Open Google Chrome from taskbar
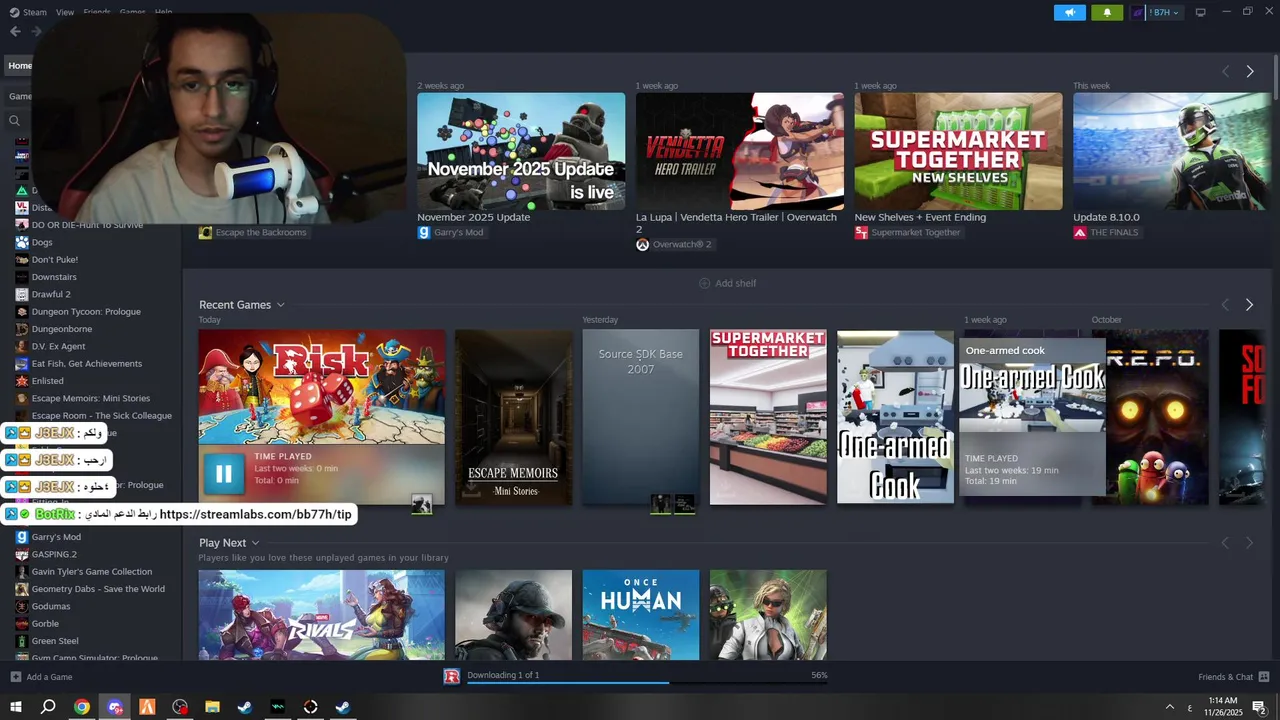This screenshot has height=720, width=1280. point(82,707)
